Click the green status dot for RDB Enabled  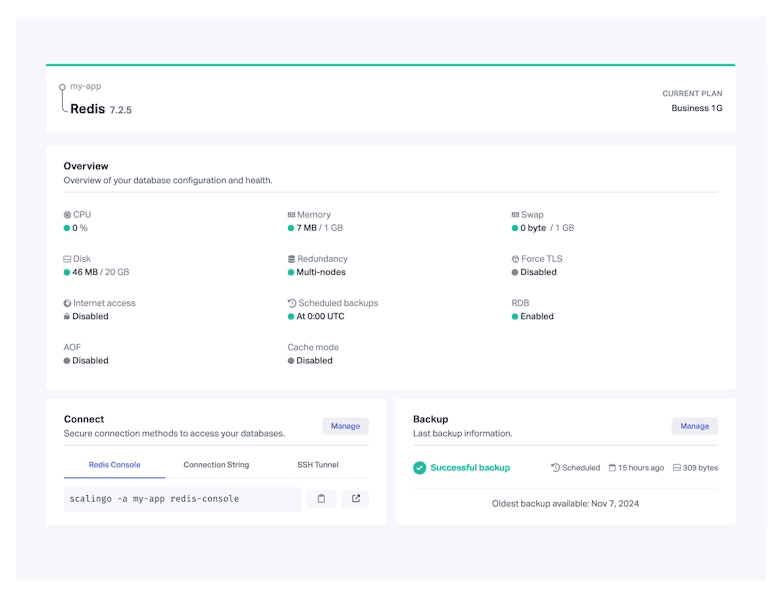(514, 316)
